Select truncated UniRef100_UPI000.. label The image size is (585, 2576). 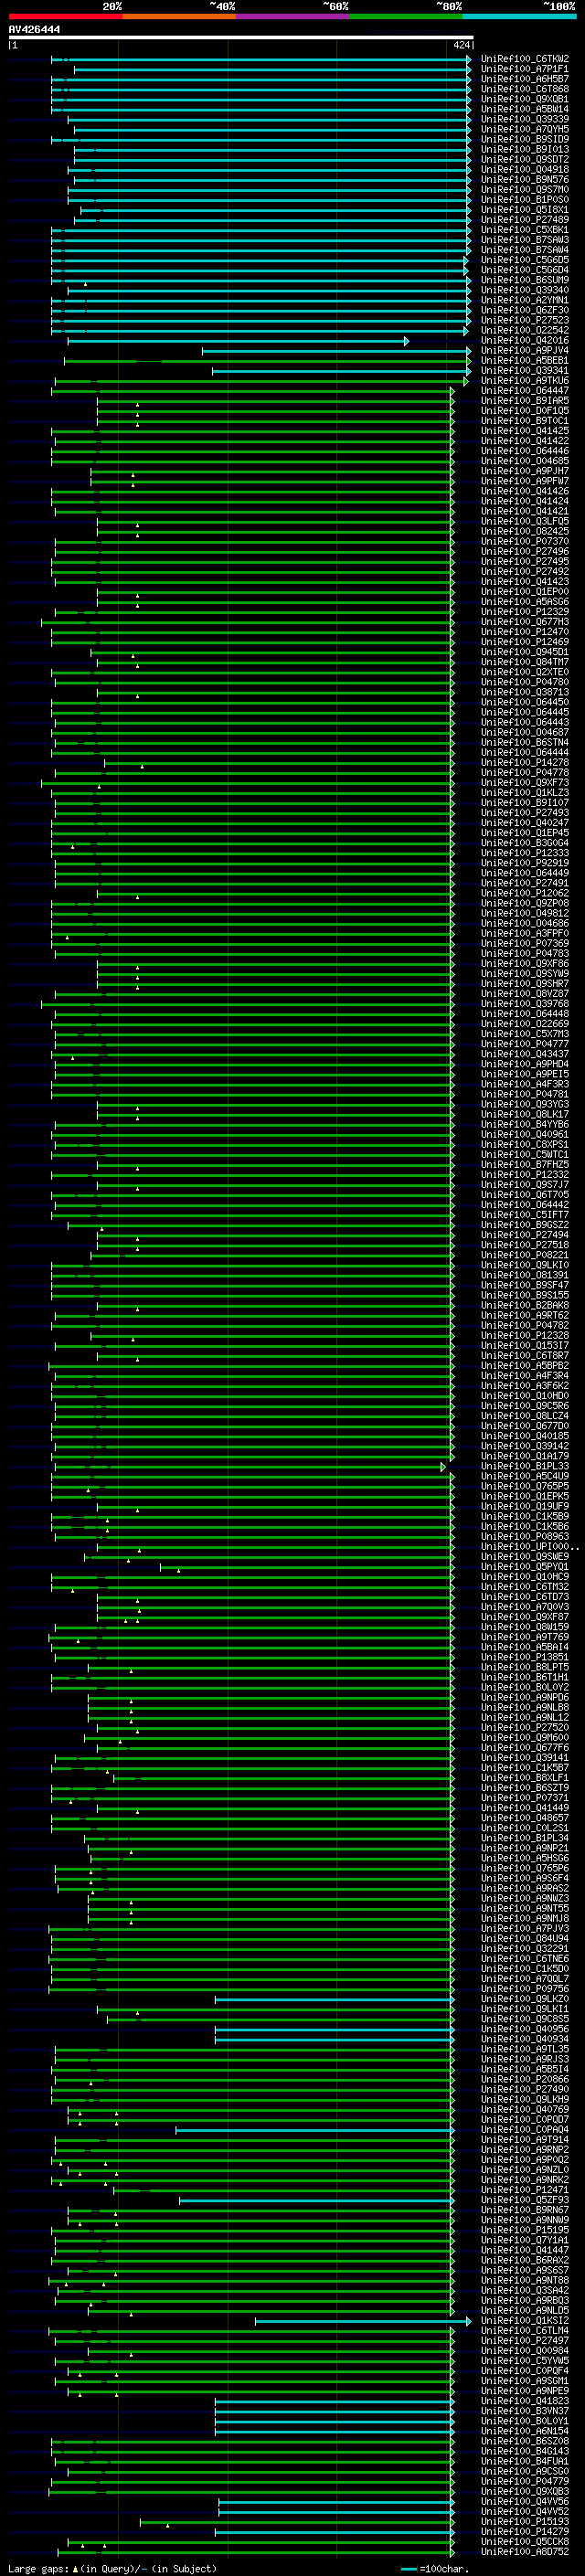click(x=530, y=1546)
